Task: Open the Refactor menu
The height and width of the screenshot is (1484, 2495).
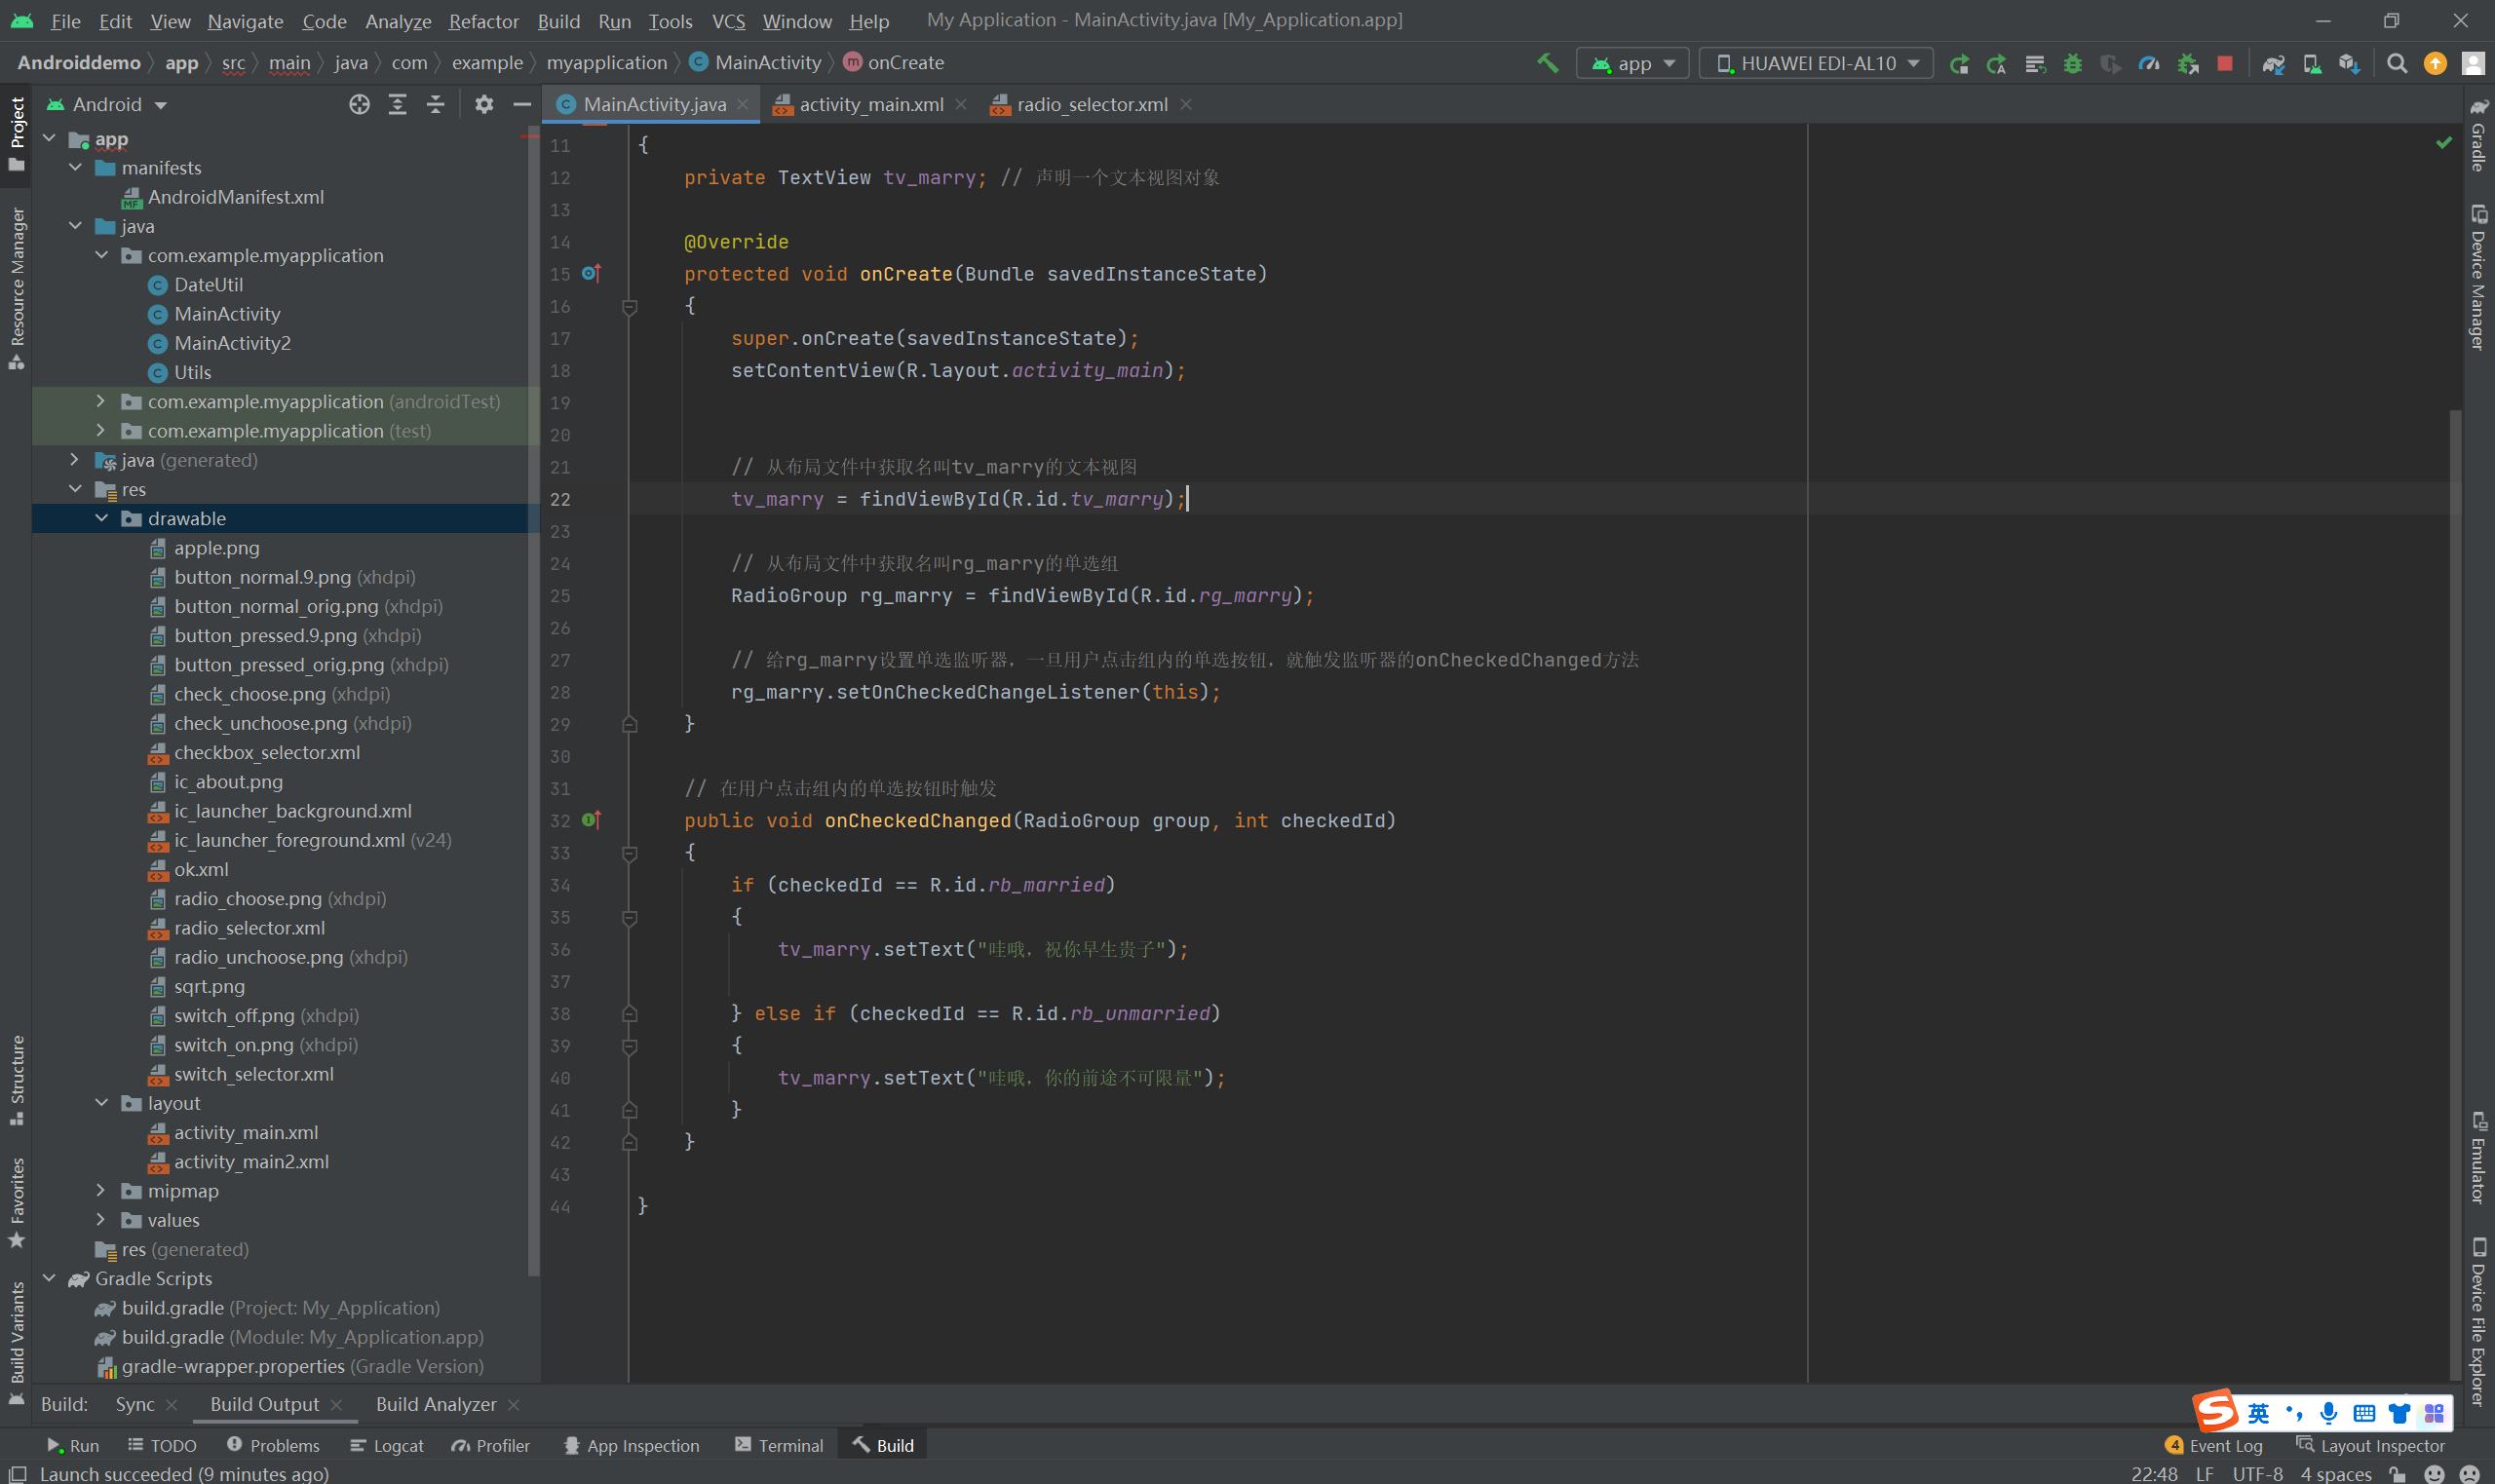Action: [483, 21]
